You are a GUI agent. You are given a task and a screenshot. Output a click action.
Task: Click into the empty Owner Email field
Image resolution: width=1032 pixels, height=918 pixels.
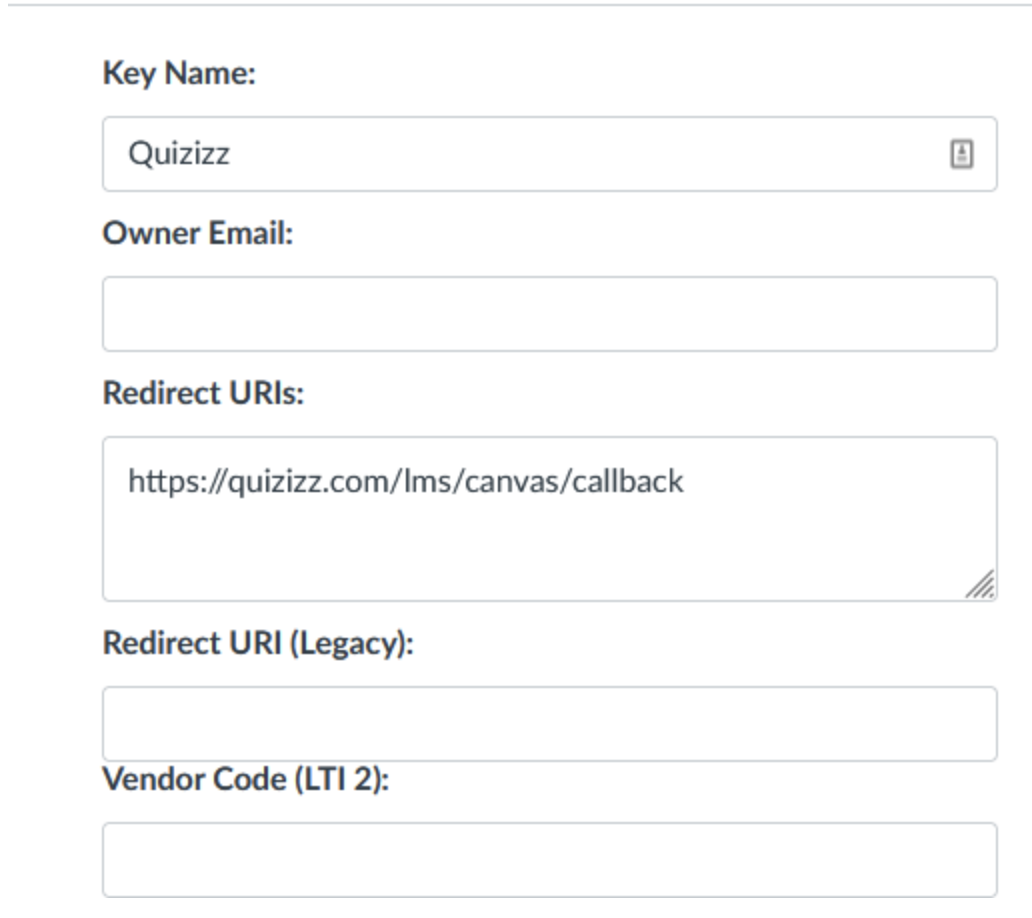tap(550, 314)
